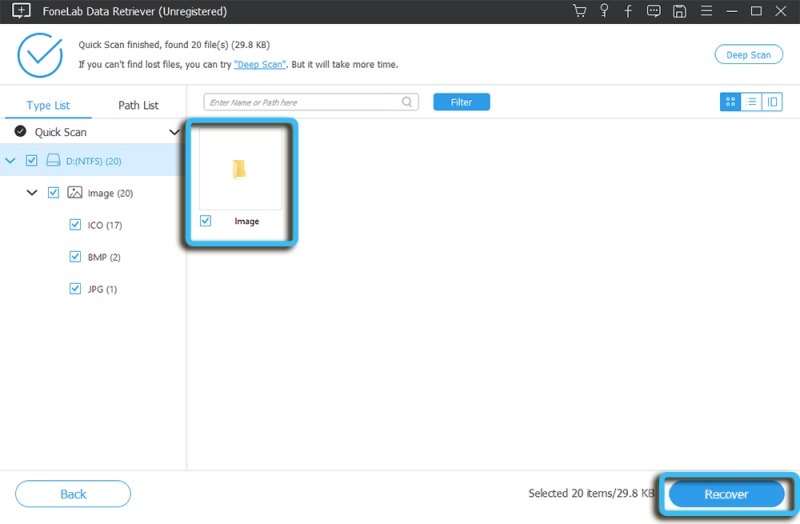Select the Type List tab

pyautogui.click(x=48, y=105)
